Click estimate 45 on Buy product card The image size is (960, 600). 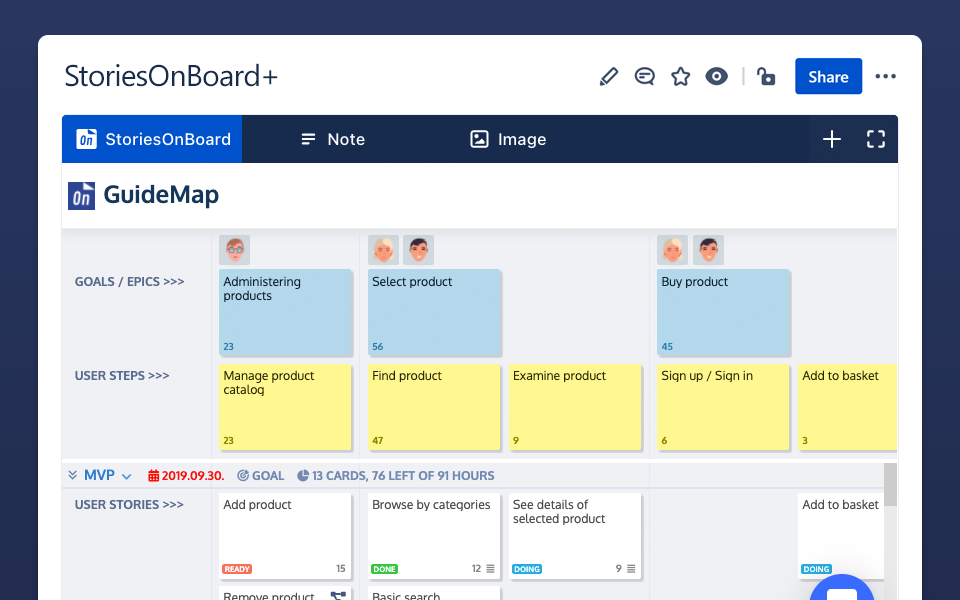[x=667, y=347]
